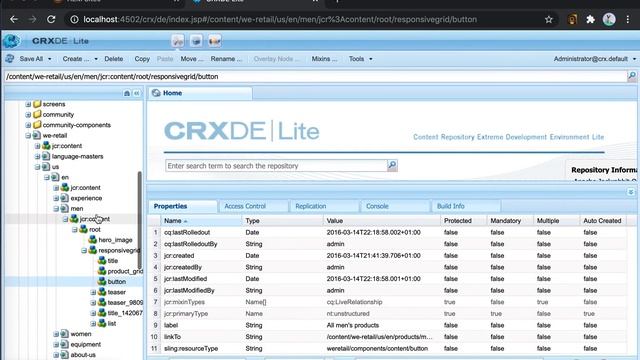Collapse the tree panel with the double-arrow icon

136,93
